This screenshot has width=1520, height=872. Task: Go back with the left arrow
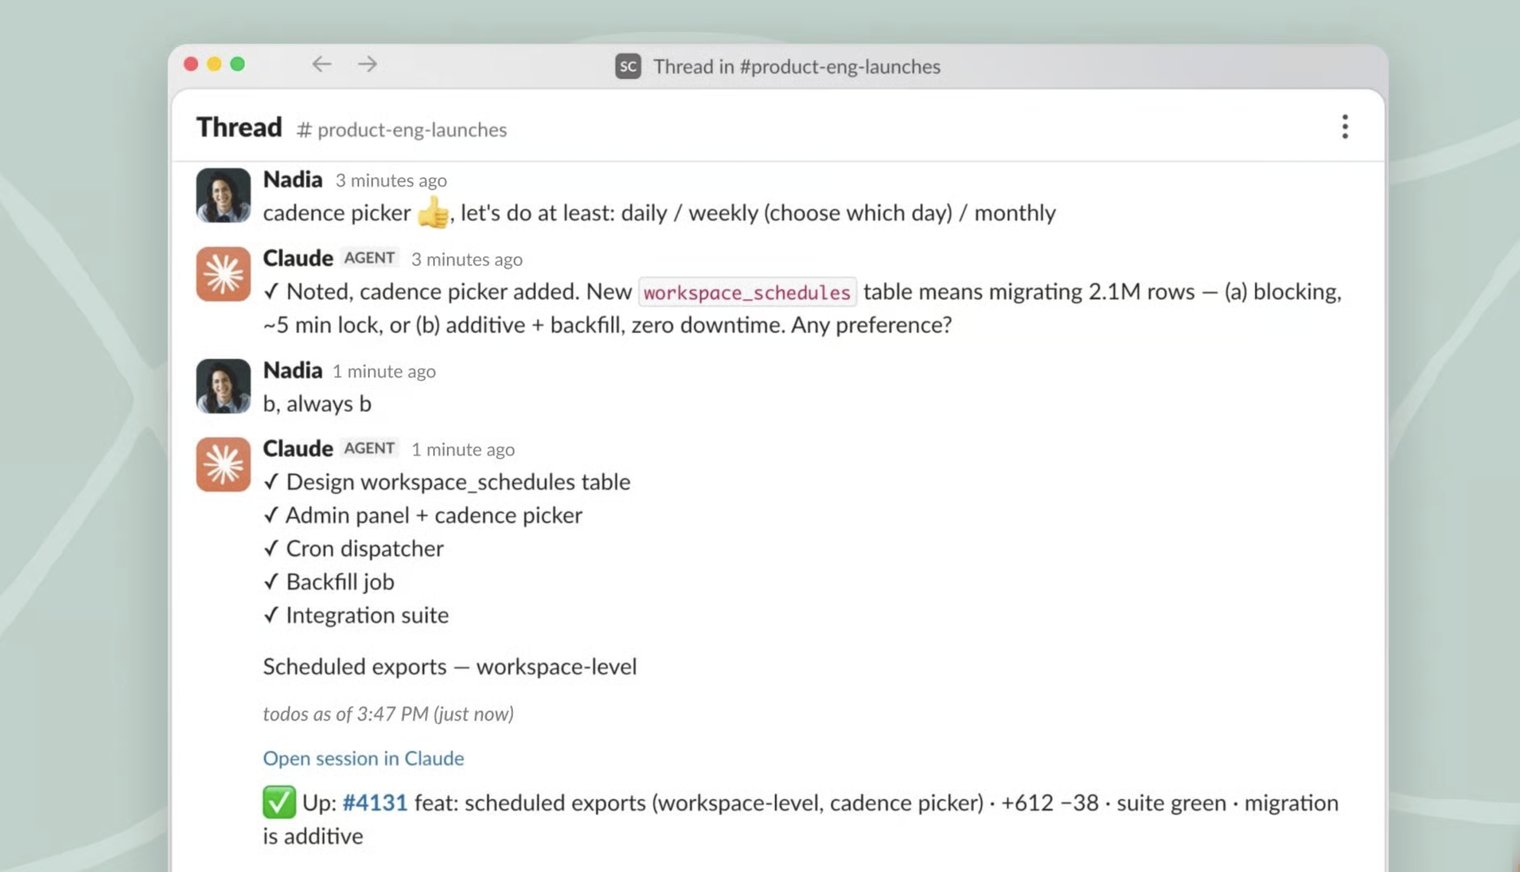click(x=321, y=64)
